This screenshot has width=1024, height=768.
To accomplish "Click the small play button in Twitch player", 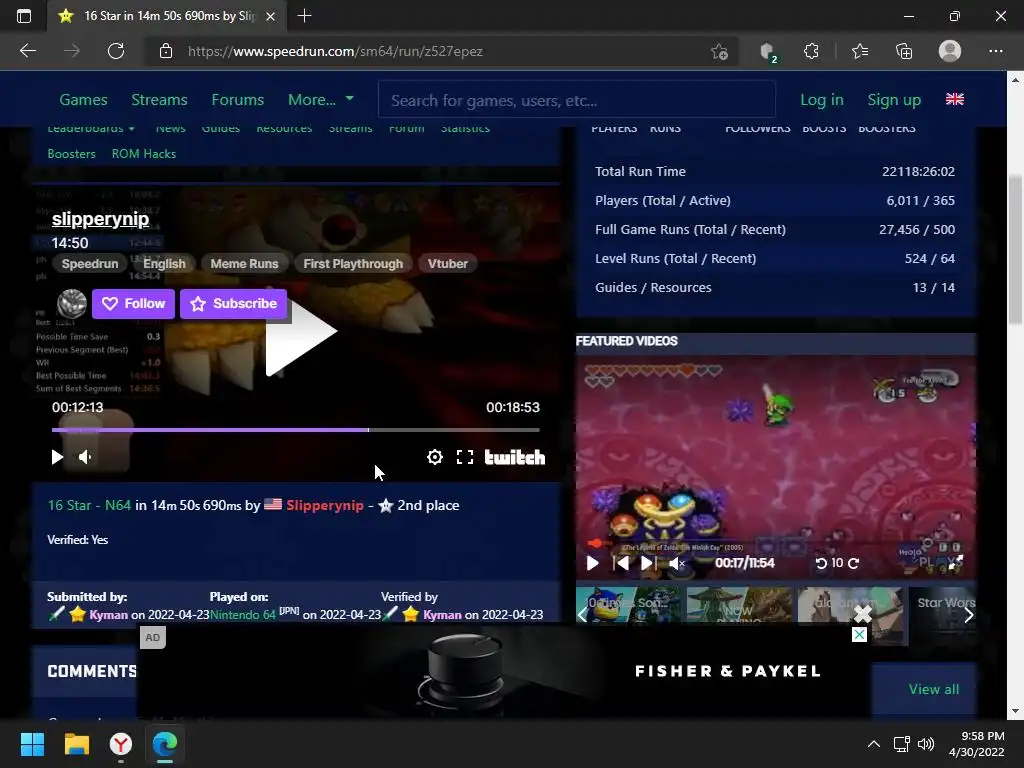I will [57, 457].
